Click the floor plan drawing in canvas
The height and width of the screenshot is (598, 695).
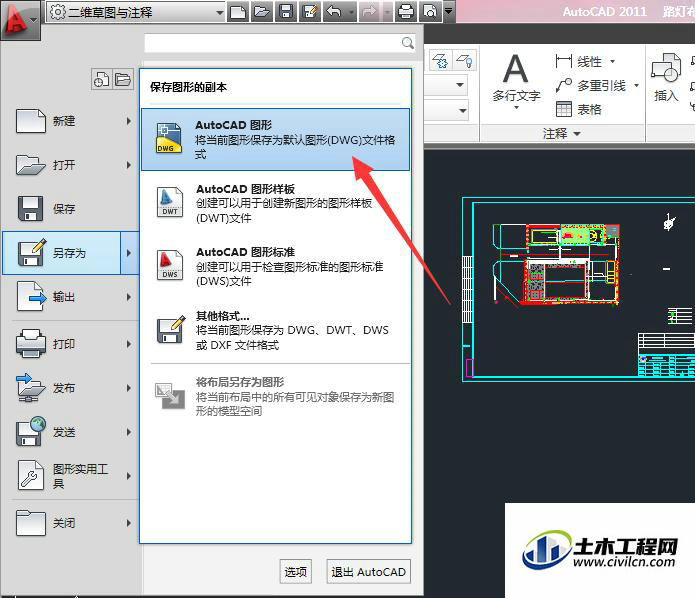coord(556,264)
